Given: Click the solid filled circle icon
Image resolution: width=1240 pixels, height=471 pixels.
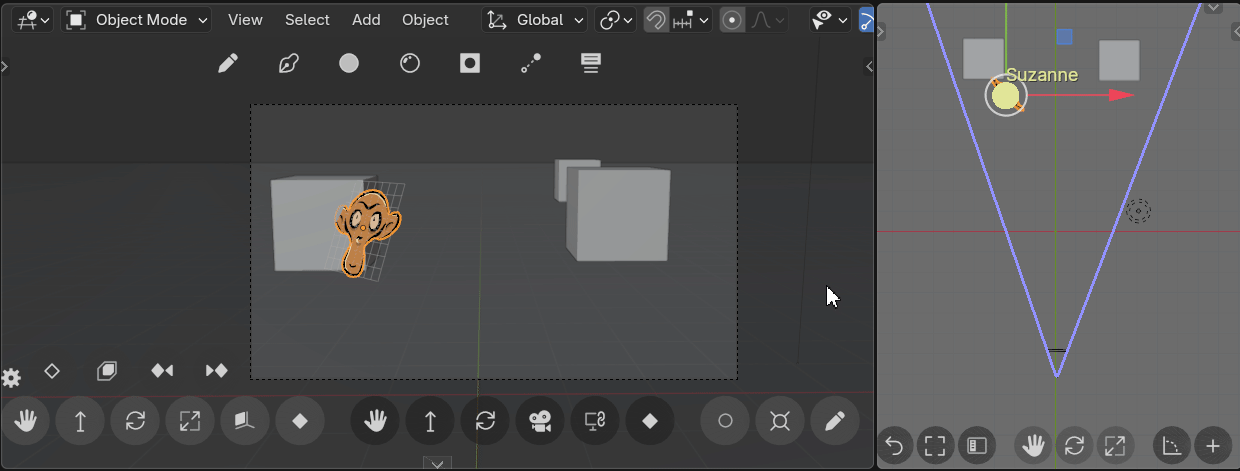Looking at the screenshot, I should [x=348, y=64].
